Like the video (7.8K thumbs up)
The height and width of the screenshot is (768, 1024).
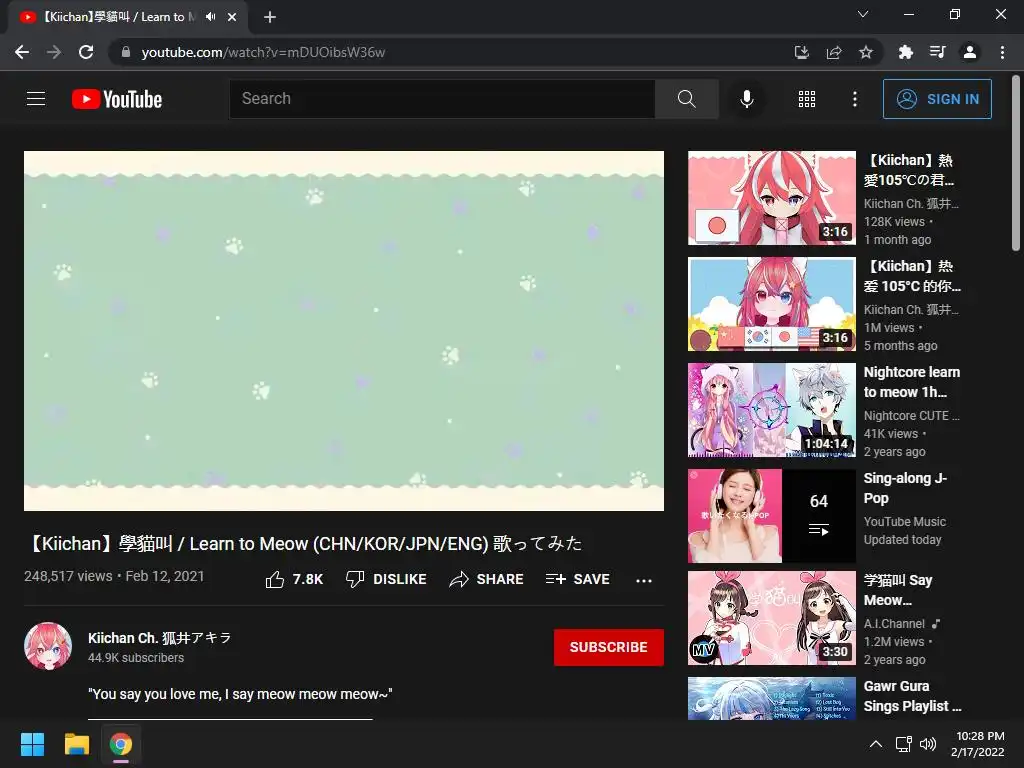294,579
